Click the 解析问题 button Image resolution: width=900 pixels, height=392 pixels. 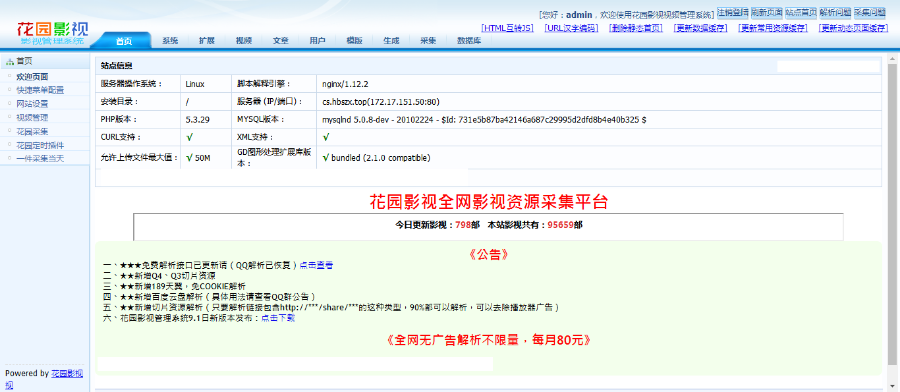[835, 12]
